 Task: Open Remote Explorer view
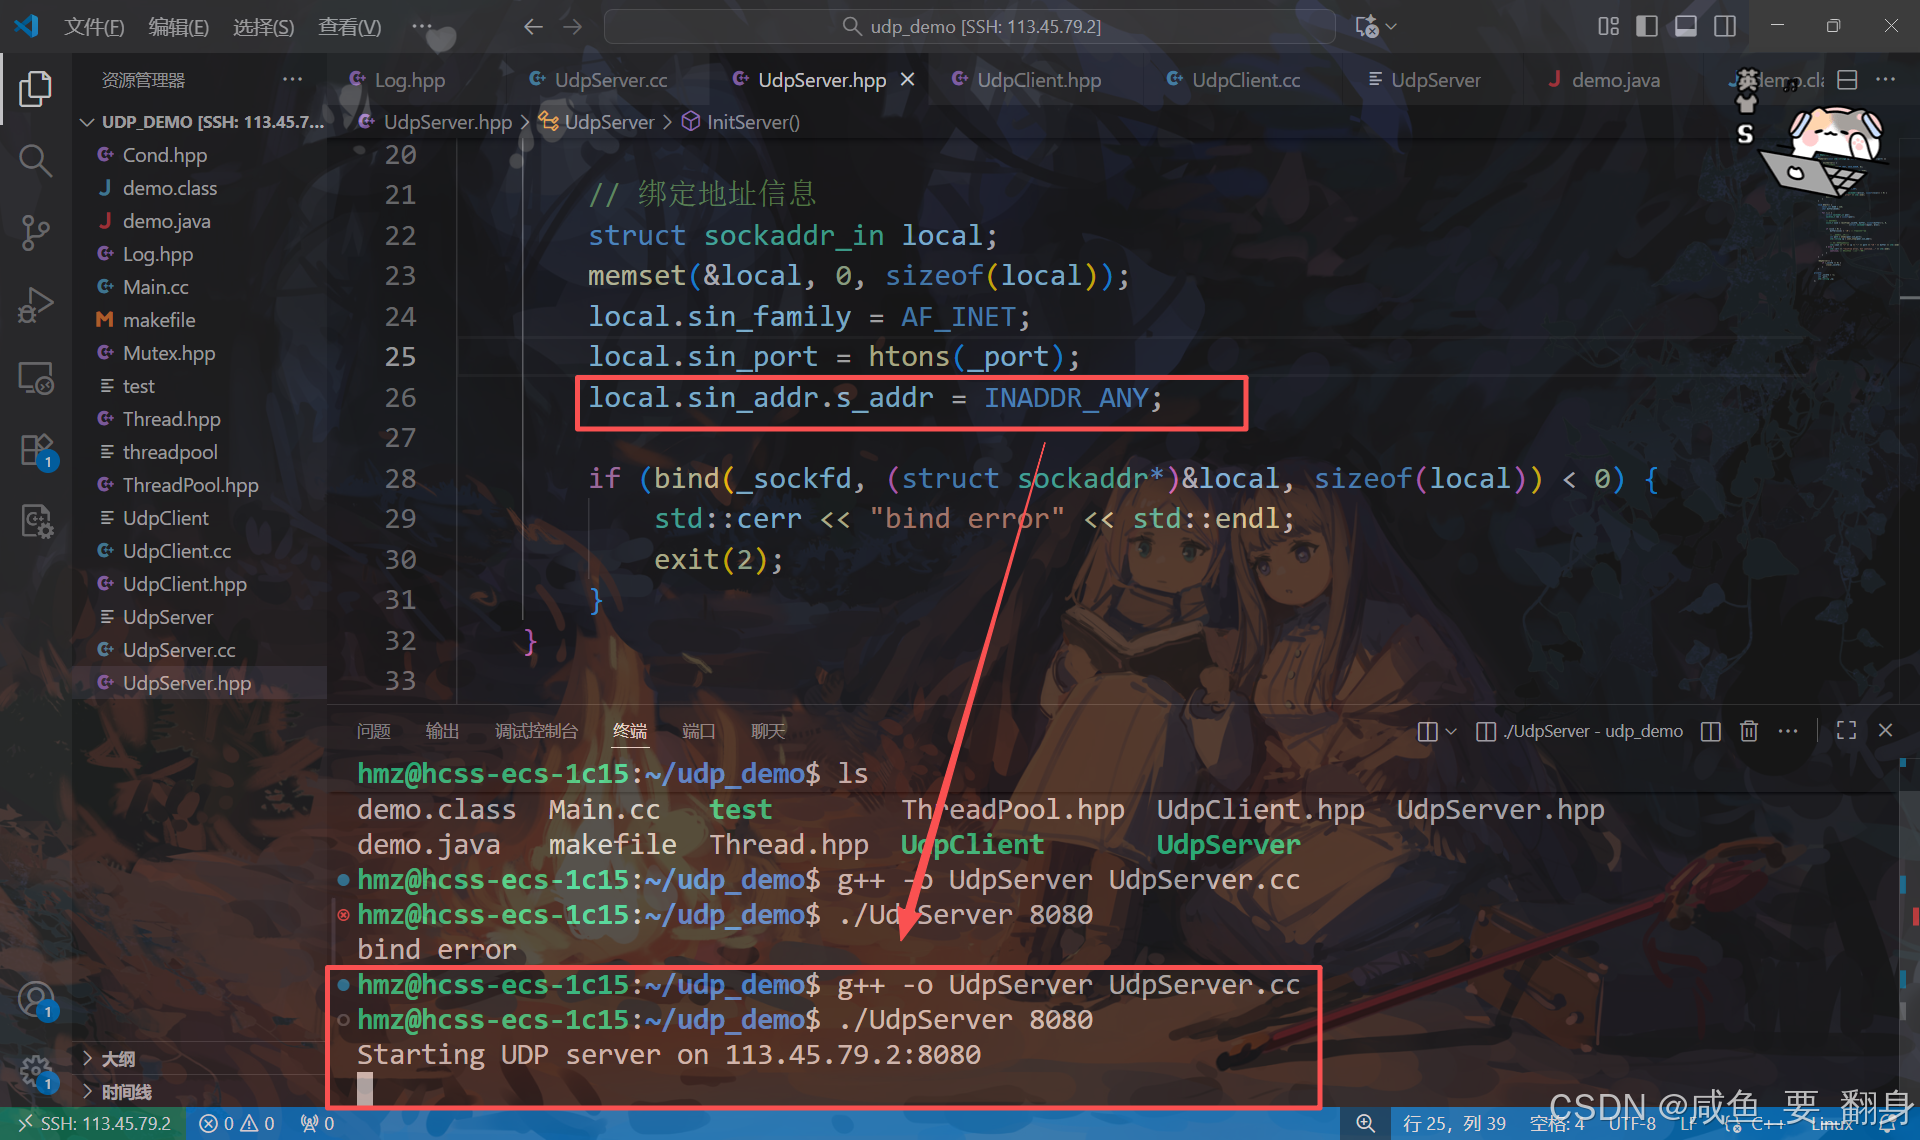click(x=35, y=378)
